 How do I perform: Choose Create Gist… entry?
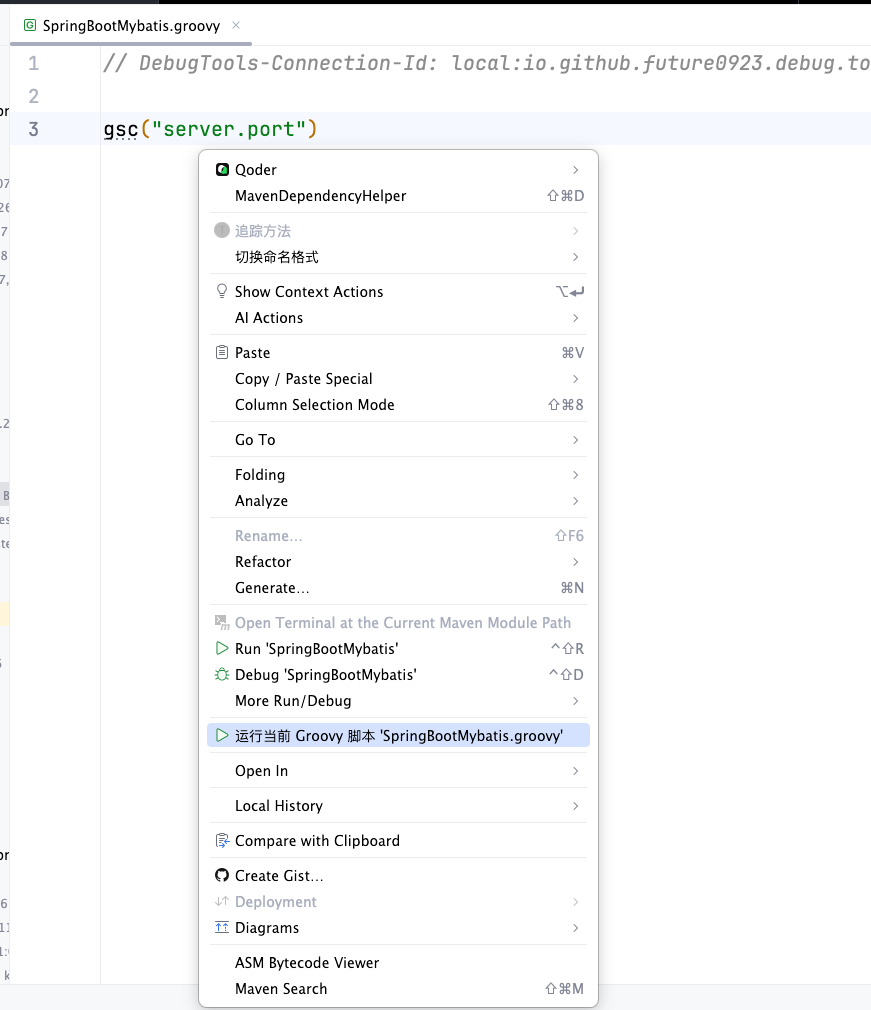pos(398,875)
